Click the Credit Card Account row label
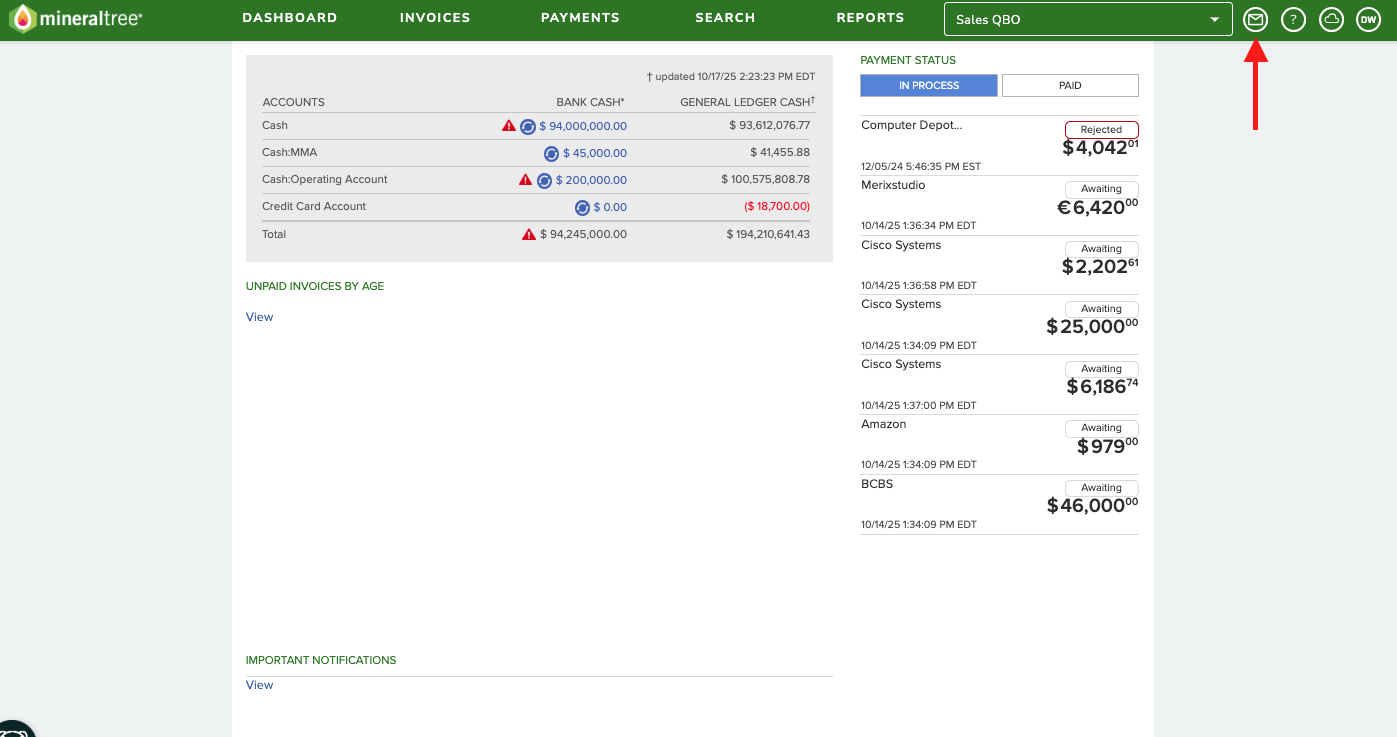1397x737 pixels. pos(314,206)
